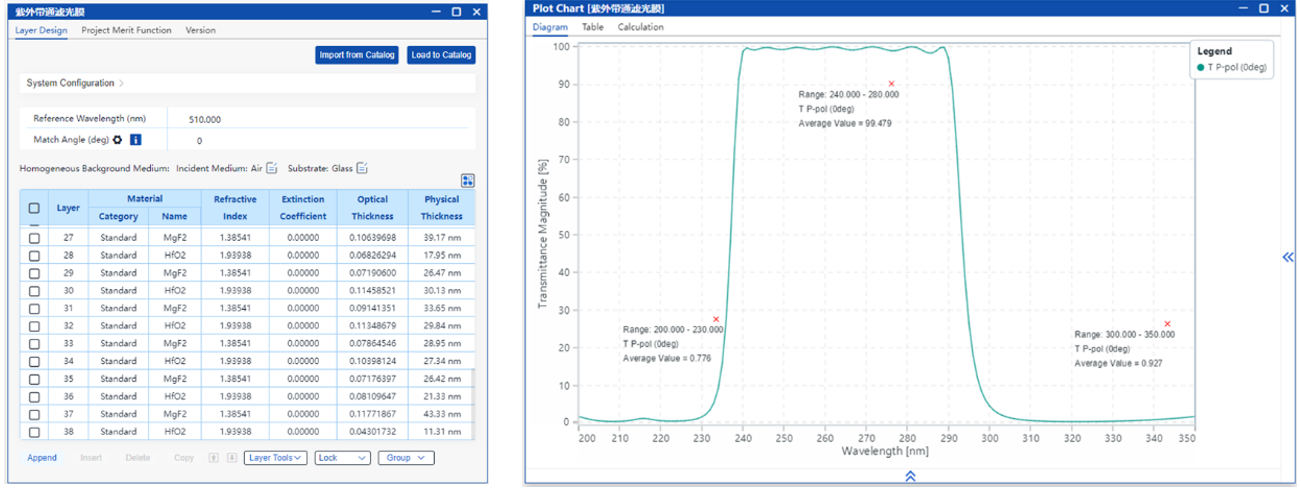Toggle the select-all checkbox in table header

point(34,208)
